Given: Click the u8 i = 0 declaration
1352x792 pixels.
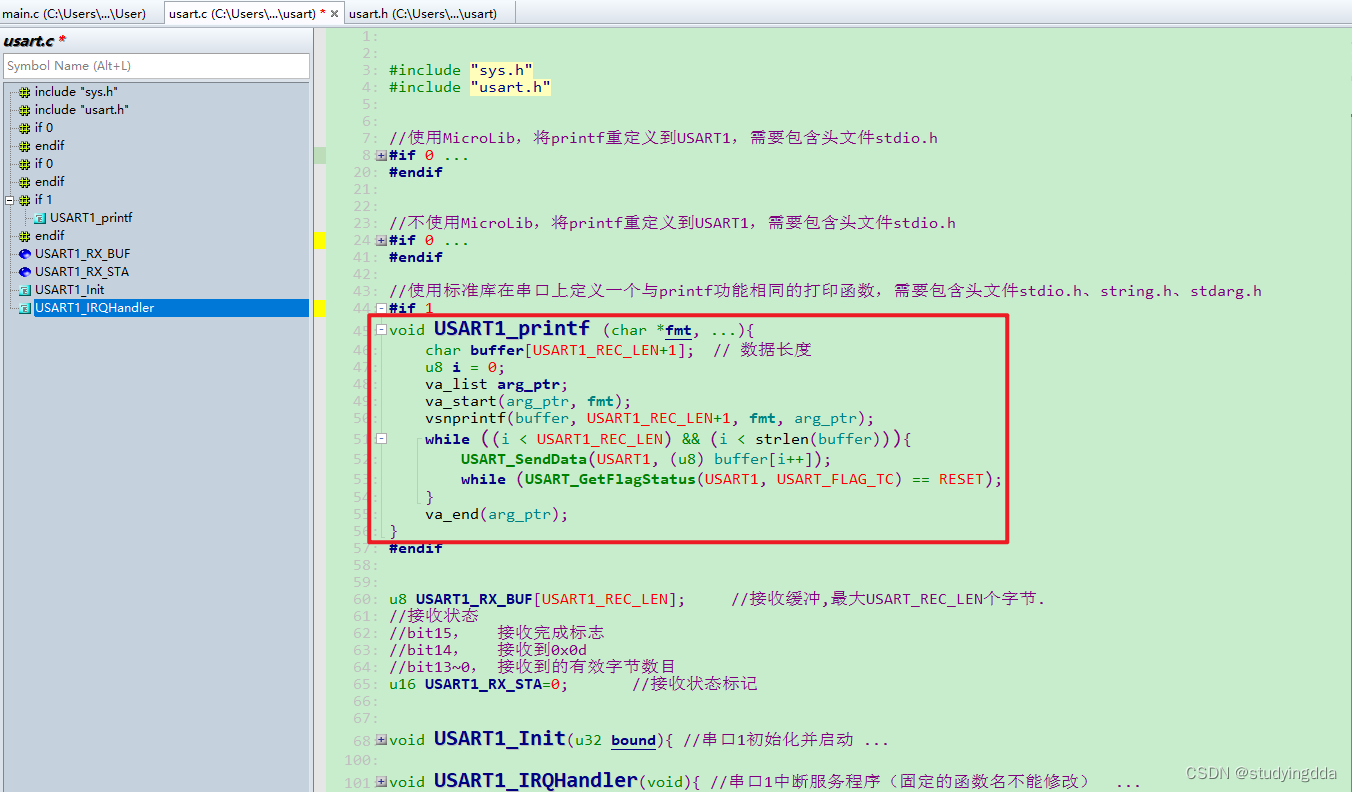Looking at the screenshot, I should pyautogui.click(x=465, y=367).
